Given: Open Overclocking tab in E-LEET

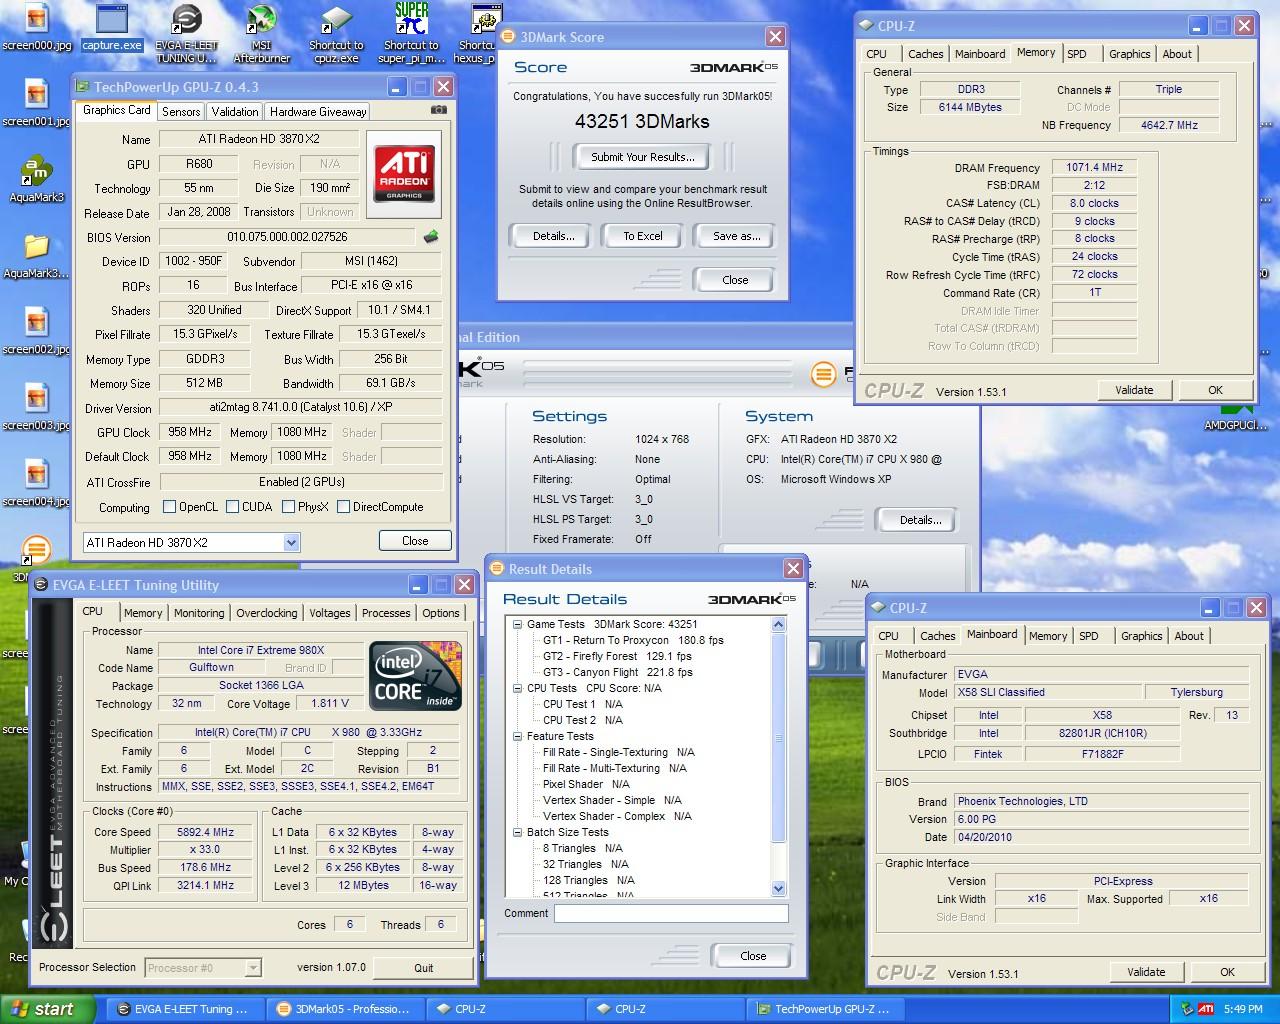Looking at the screenshot, I should tap(267, 613).
